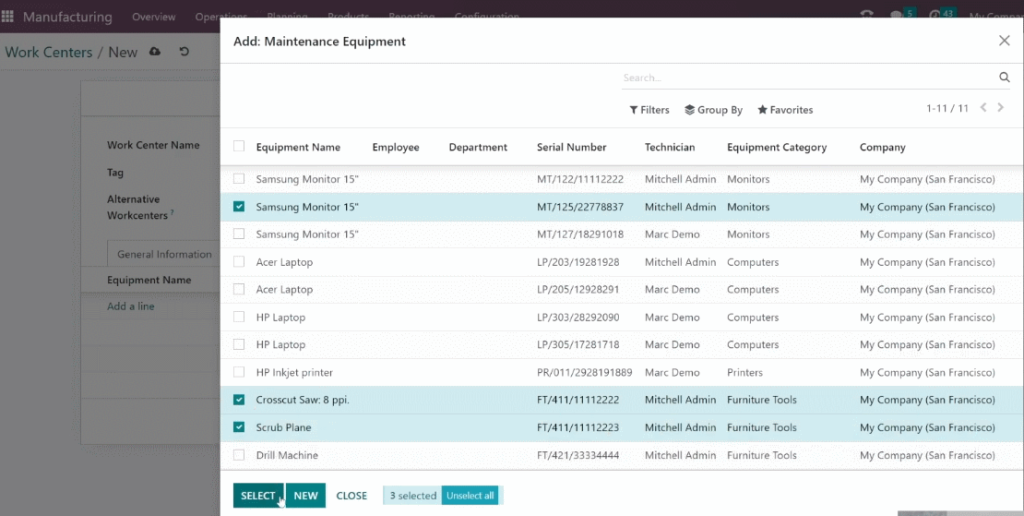Go back to Work Centers breadcrumb
The height and width of the screenshot is (516, 1024).
[x=49, y=52]
